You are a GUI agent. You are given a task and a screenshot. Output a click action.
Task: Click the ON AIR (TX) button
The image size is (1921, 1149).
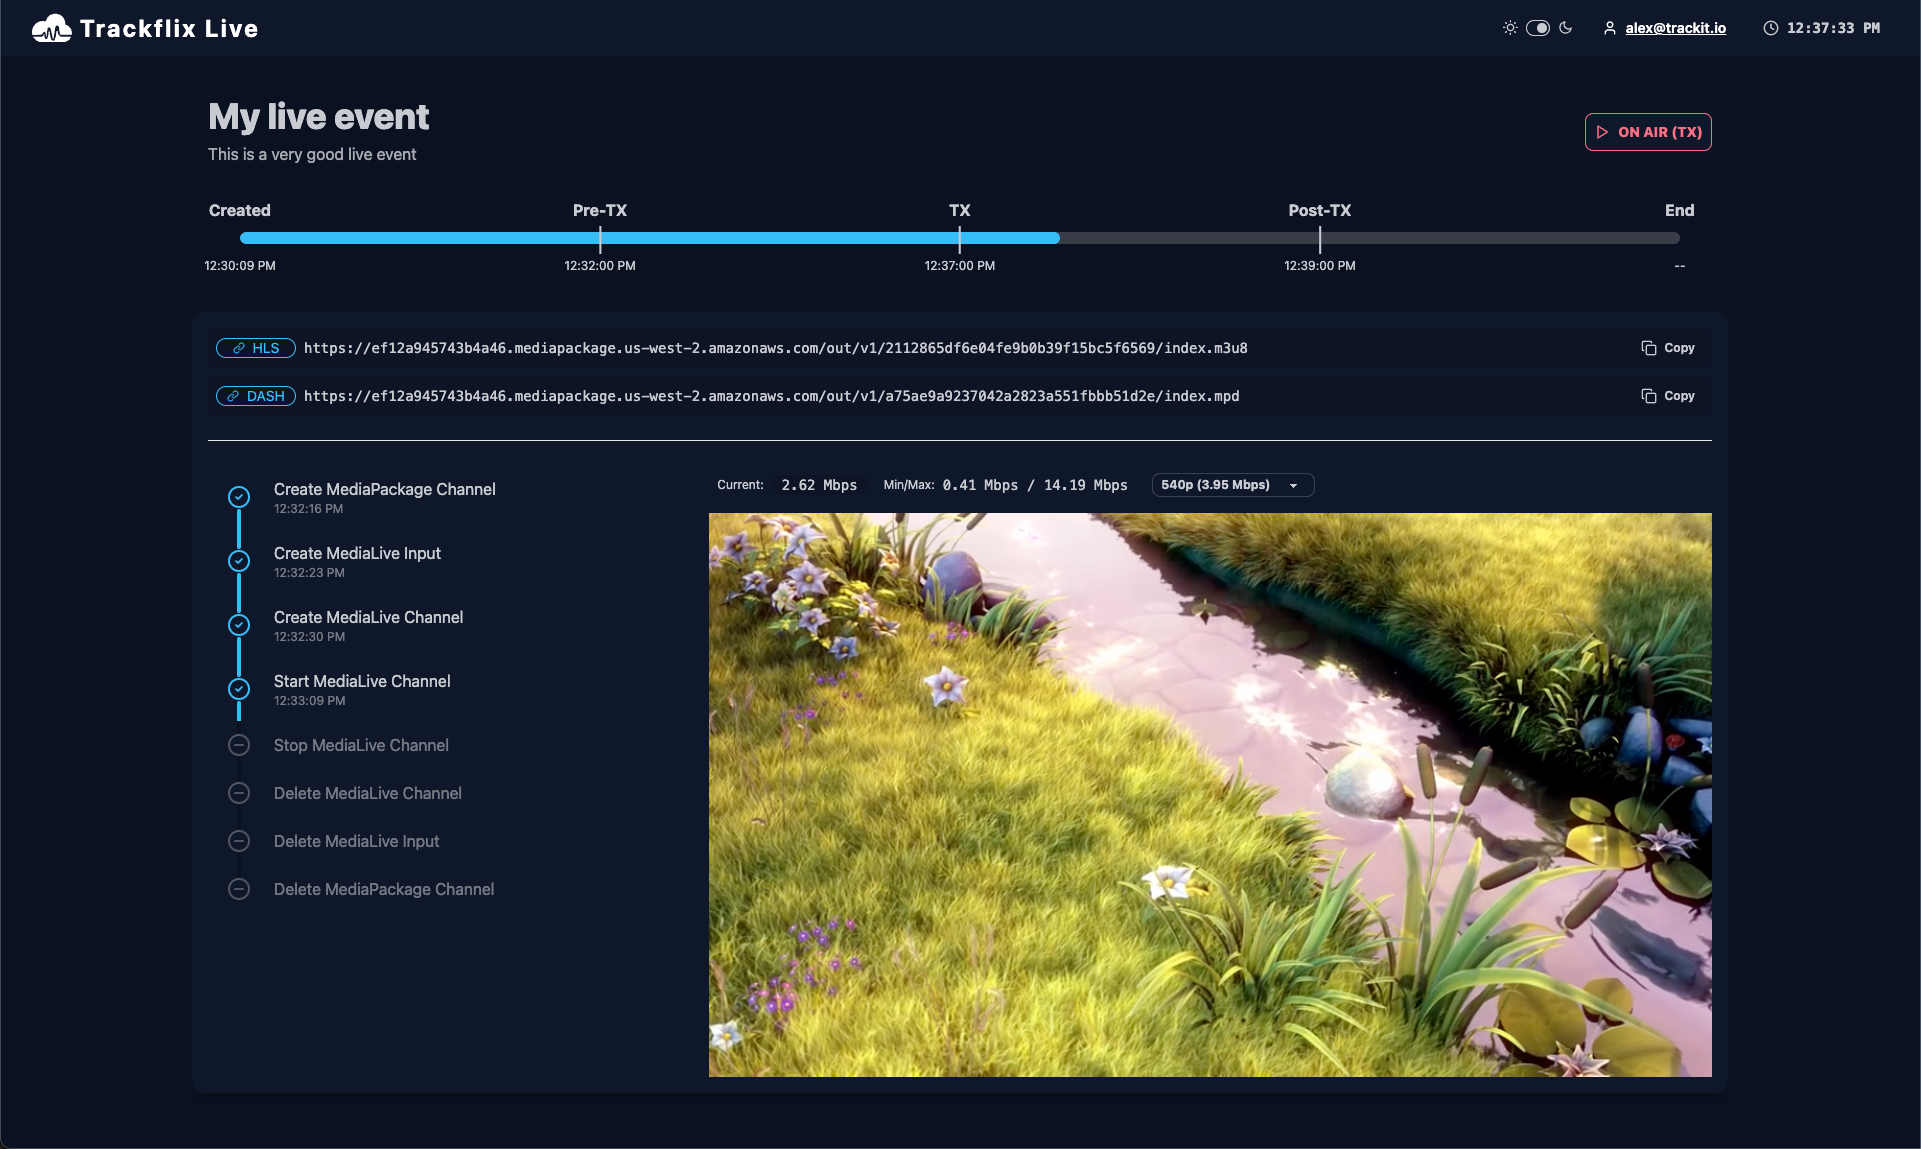point(1648,132)
